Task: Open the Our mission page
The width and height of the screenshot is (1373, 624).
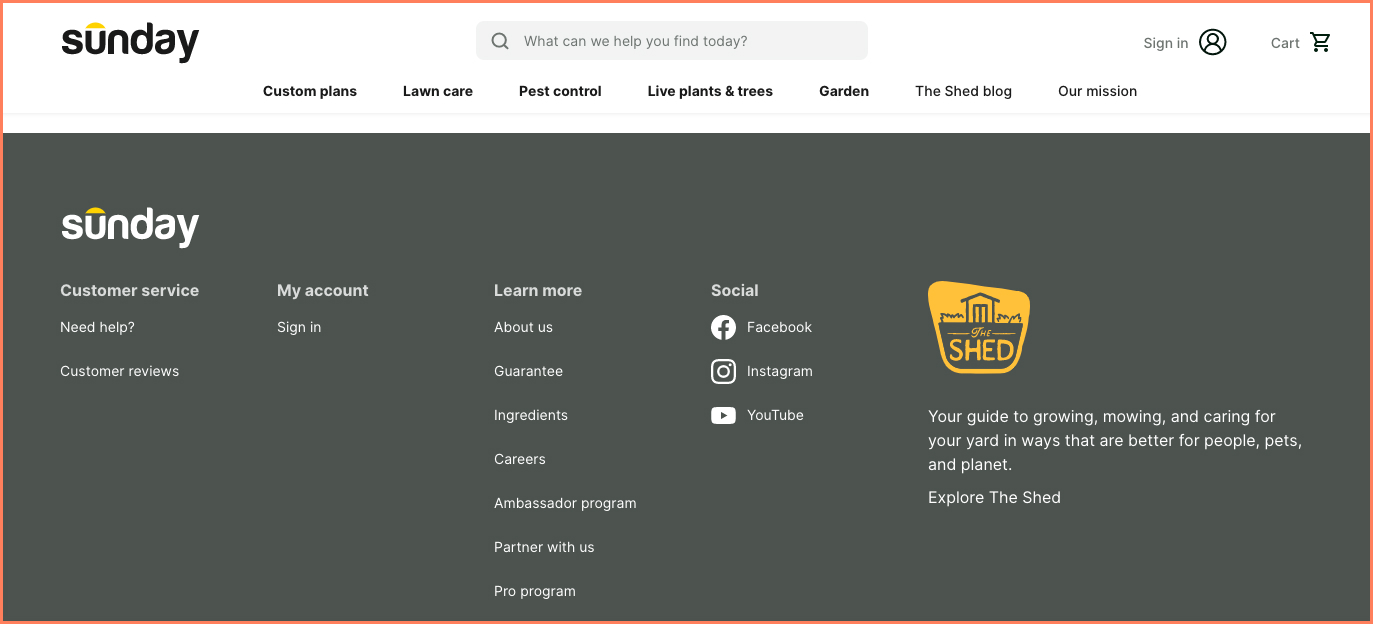Action: point(1097,91)
